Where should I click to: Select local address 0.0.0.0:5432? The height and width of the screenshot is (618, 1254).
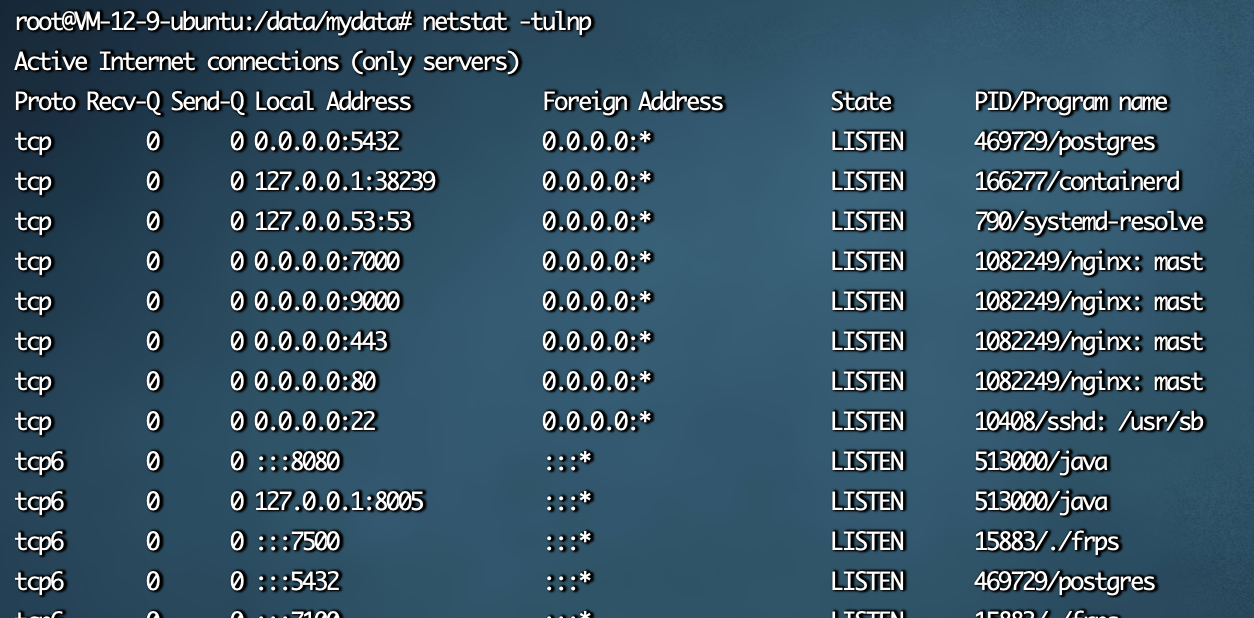(326, 141)
